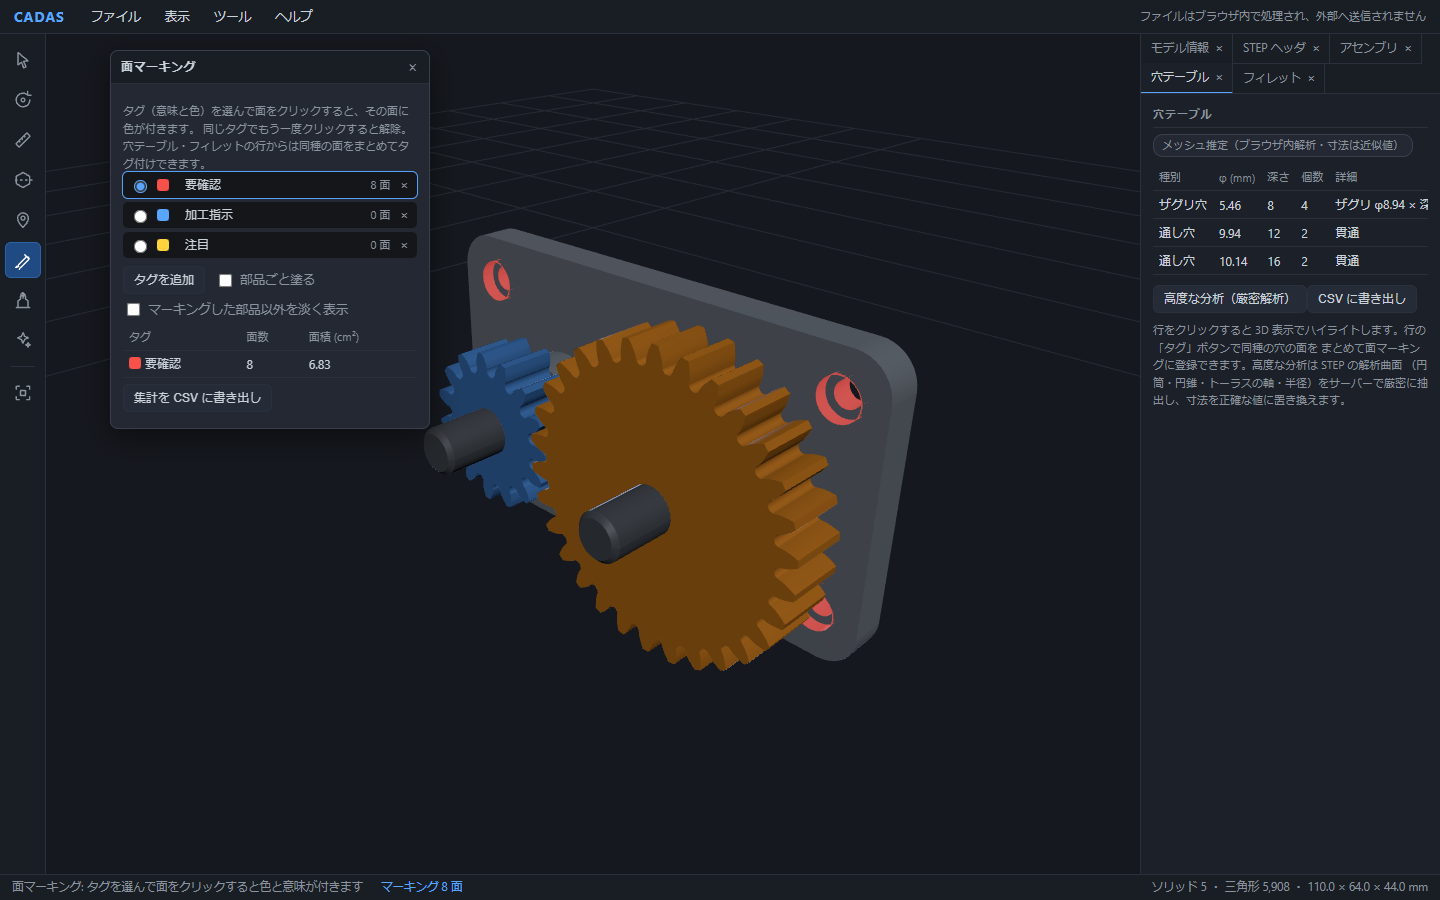This screenshot has height=900, width=1440.
Task: Click 集計を CSV に書き出し button
Action: (x=197, y=398)
